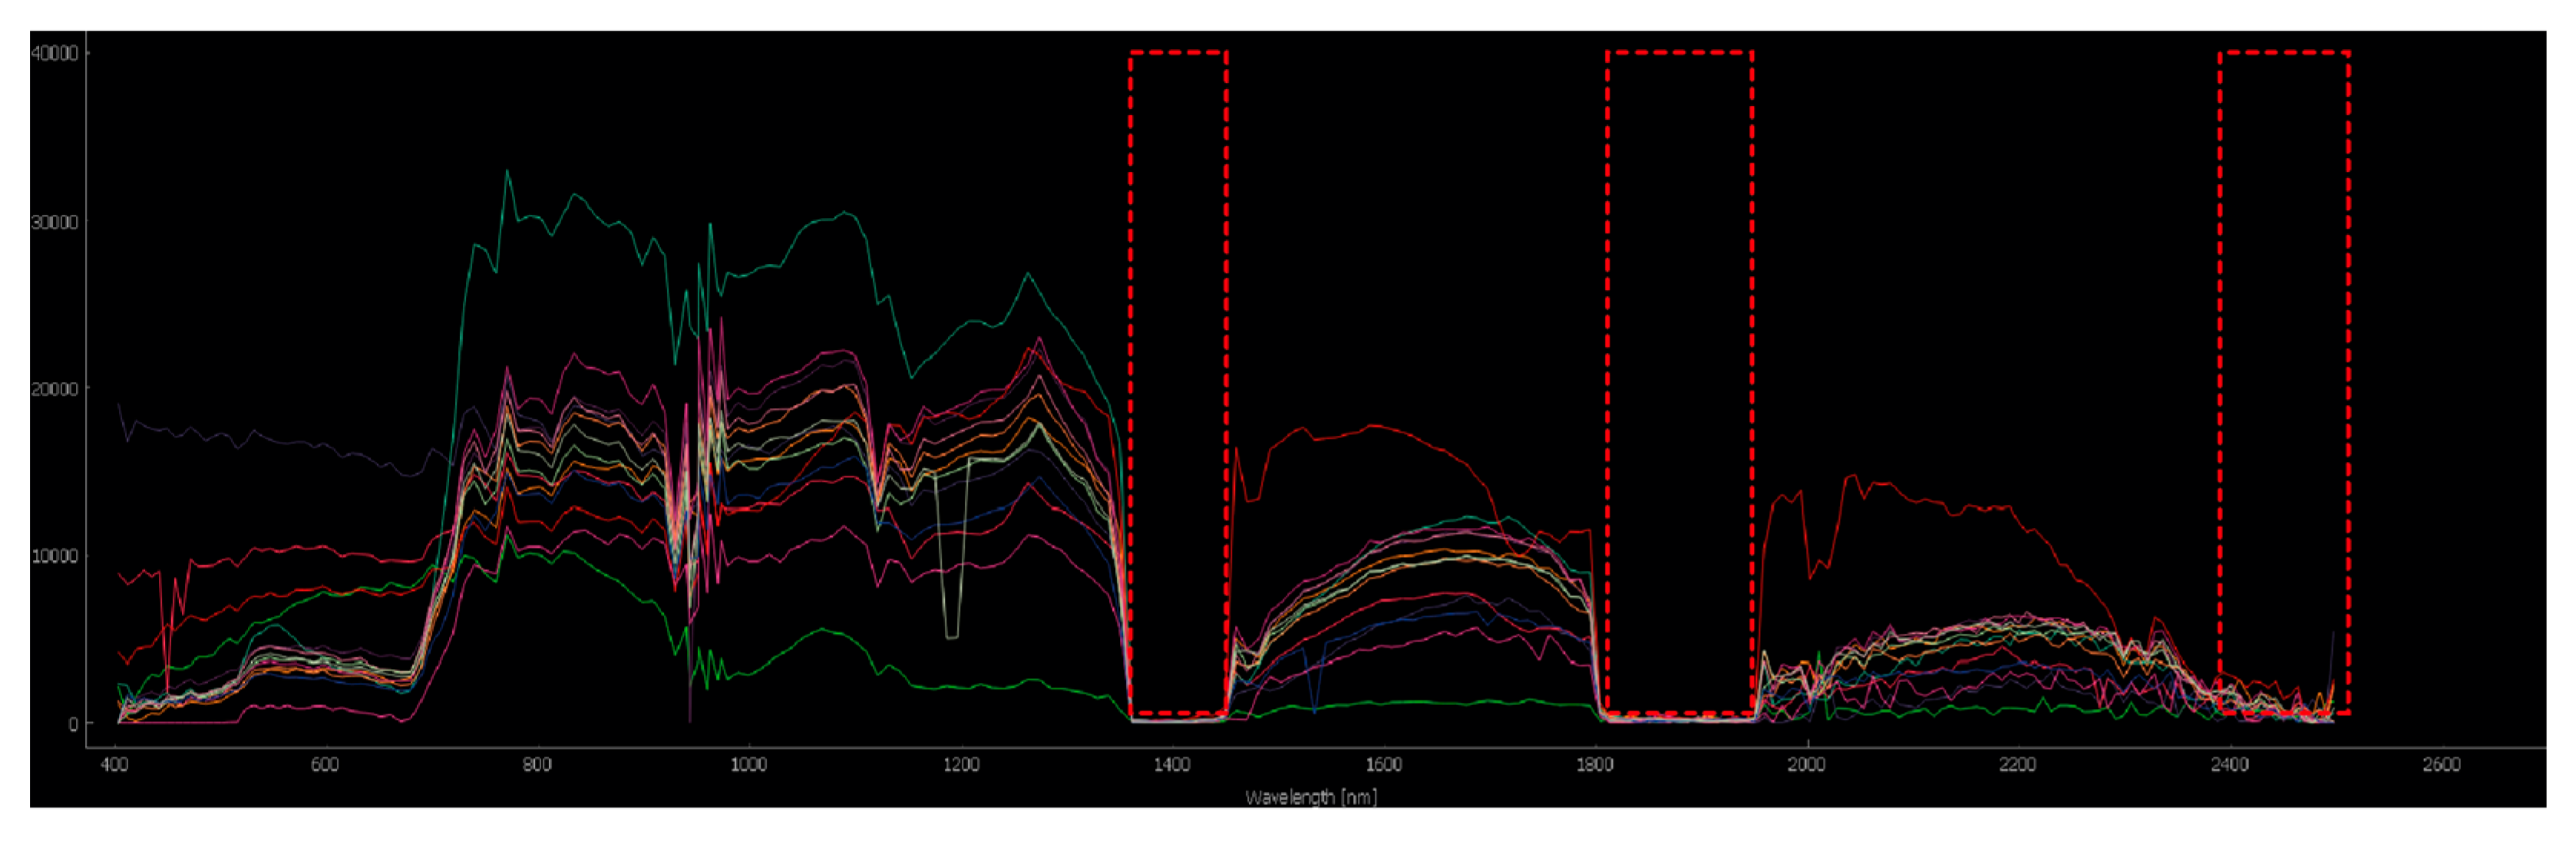Screen dimensions: 2576x844
Task: Click the 30000 y-axis tick label
Action: pos(54,222)
